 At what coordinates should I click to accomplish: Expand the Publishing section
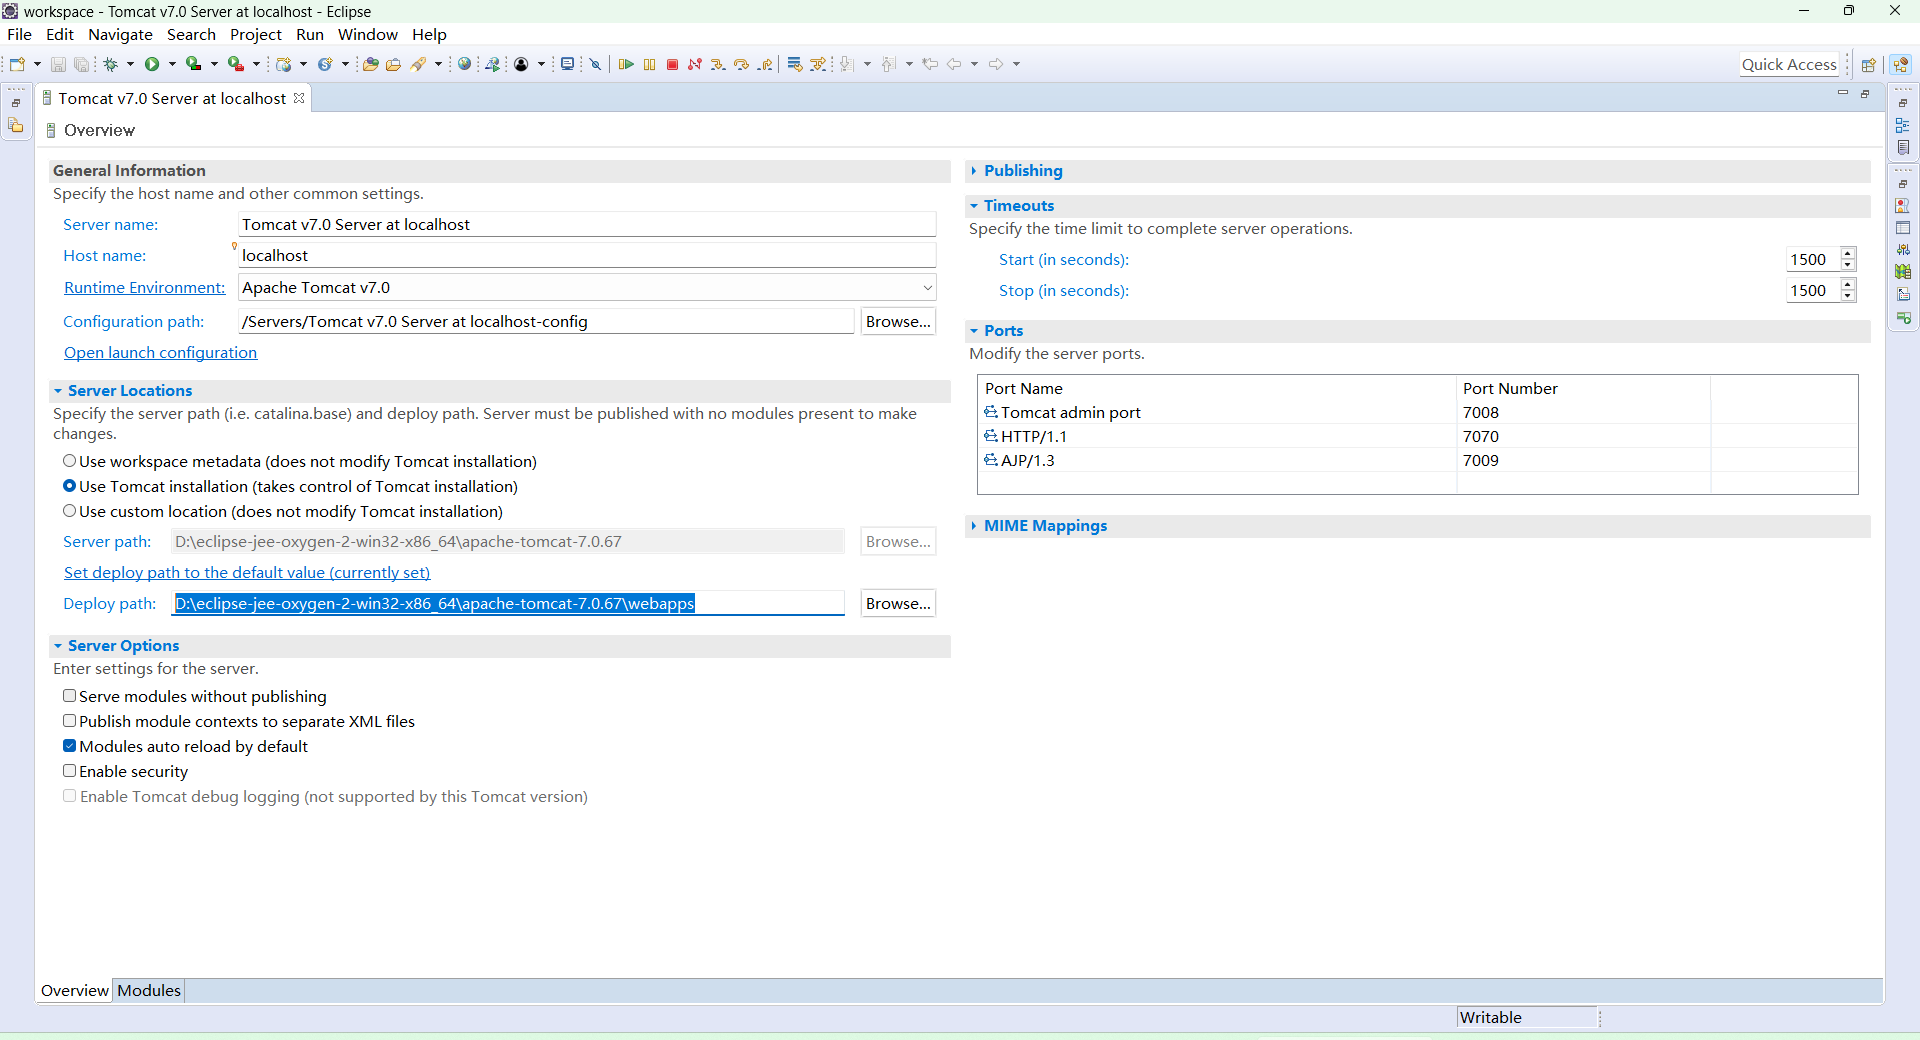[x=973, y=171]
